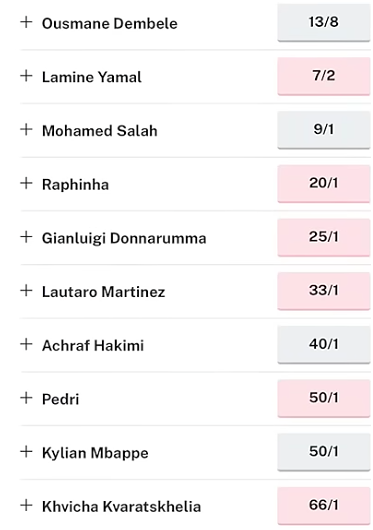The image size is (373, 530).
Task: Expand the plus icon beside Mohamed Salah
Action: (x=26, y=129)
